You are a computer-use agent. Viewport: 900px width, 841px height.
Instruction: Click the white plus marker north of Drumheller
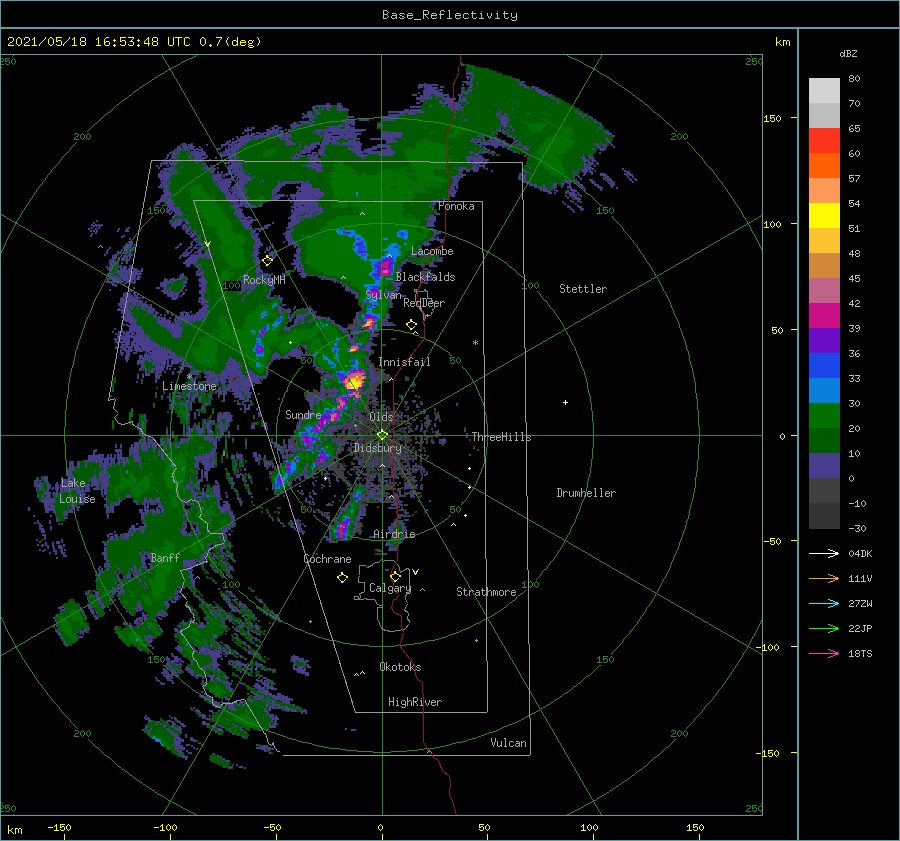click(x=565, y=402)
